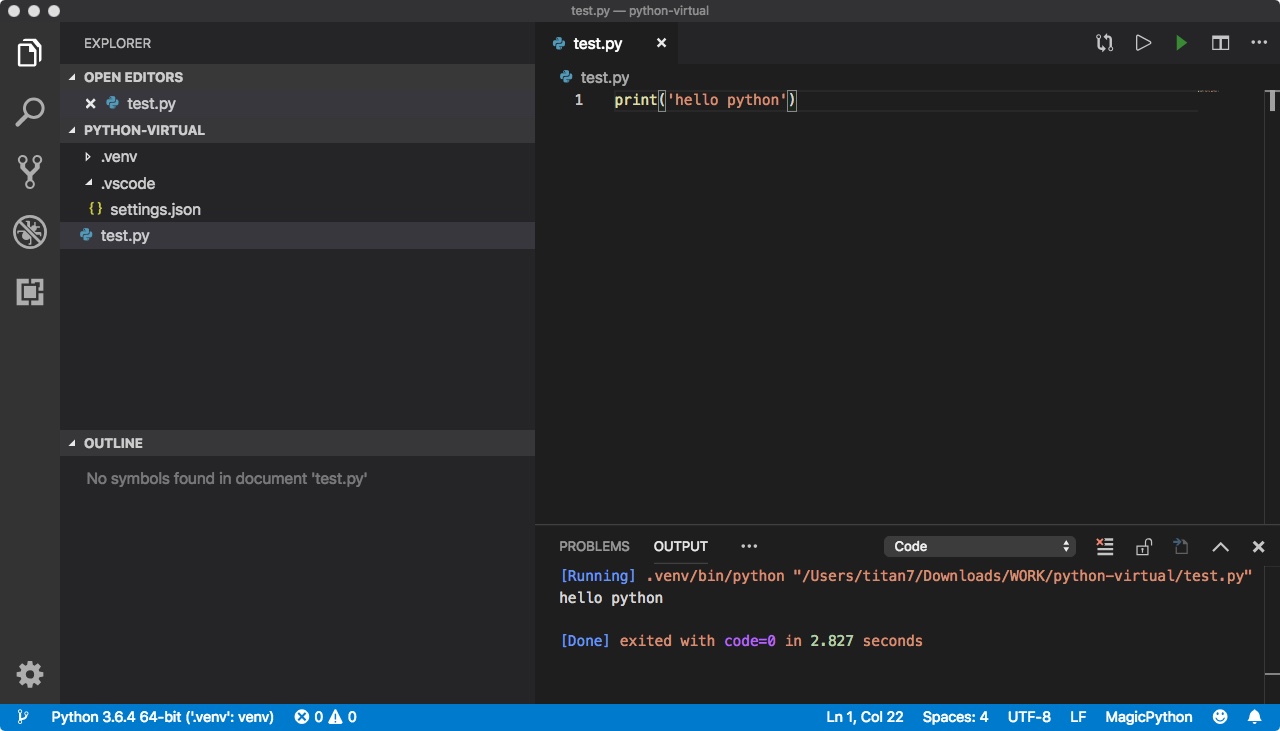Open the editor More Actions menu
This screenshot has height=731, width=1280.
pos(1259,43)
